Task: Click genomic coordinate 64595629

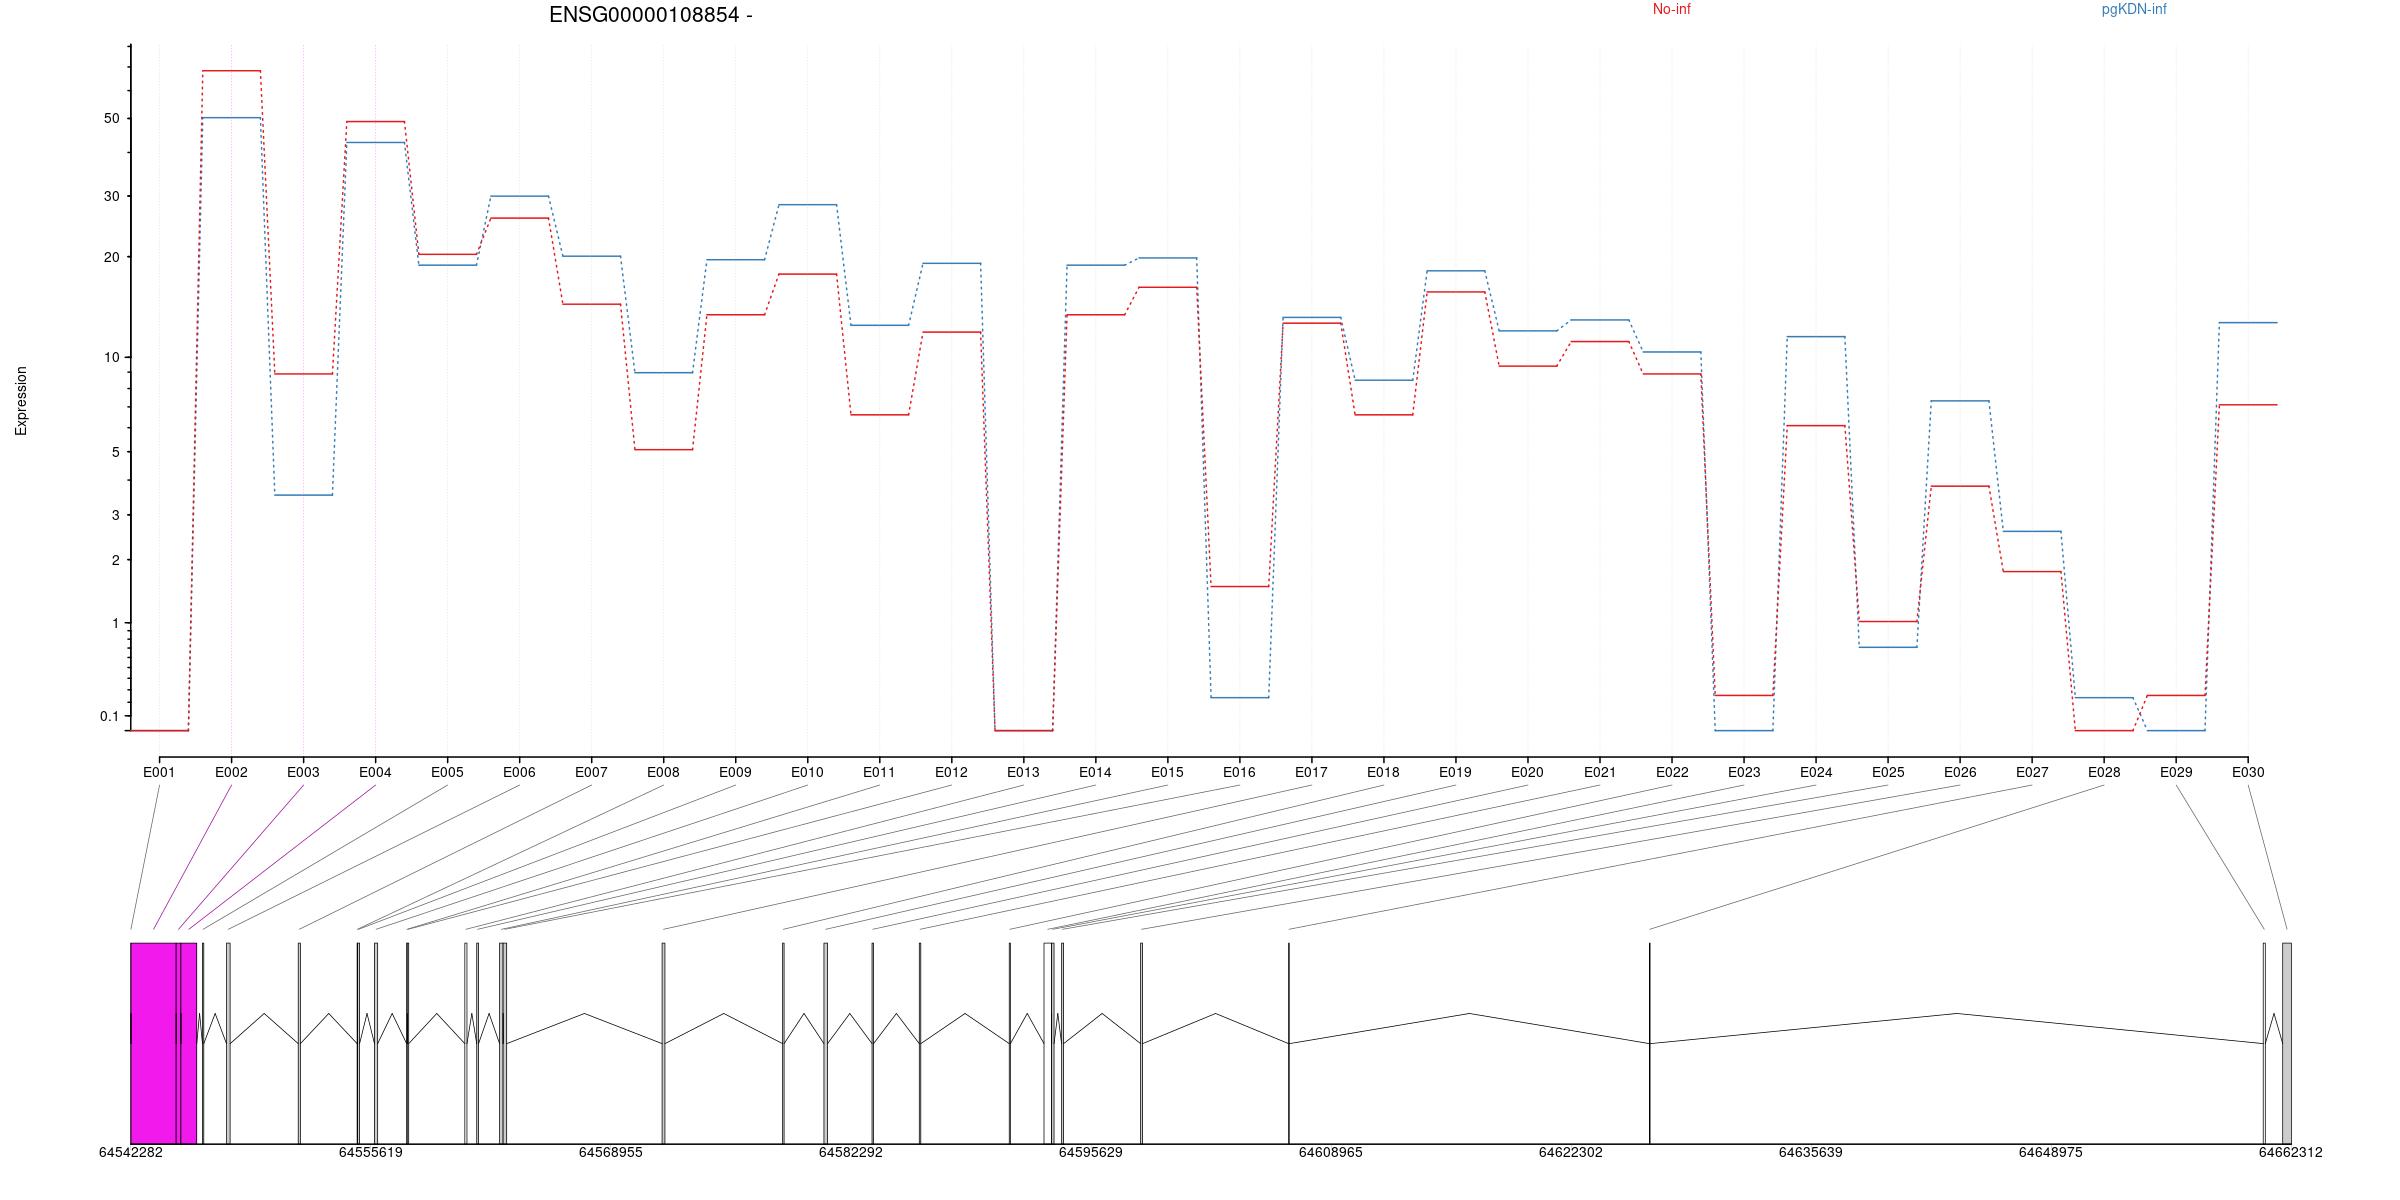Action: click(1091, 1152)
